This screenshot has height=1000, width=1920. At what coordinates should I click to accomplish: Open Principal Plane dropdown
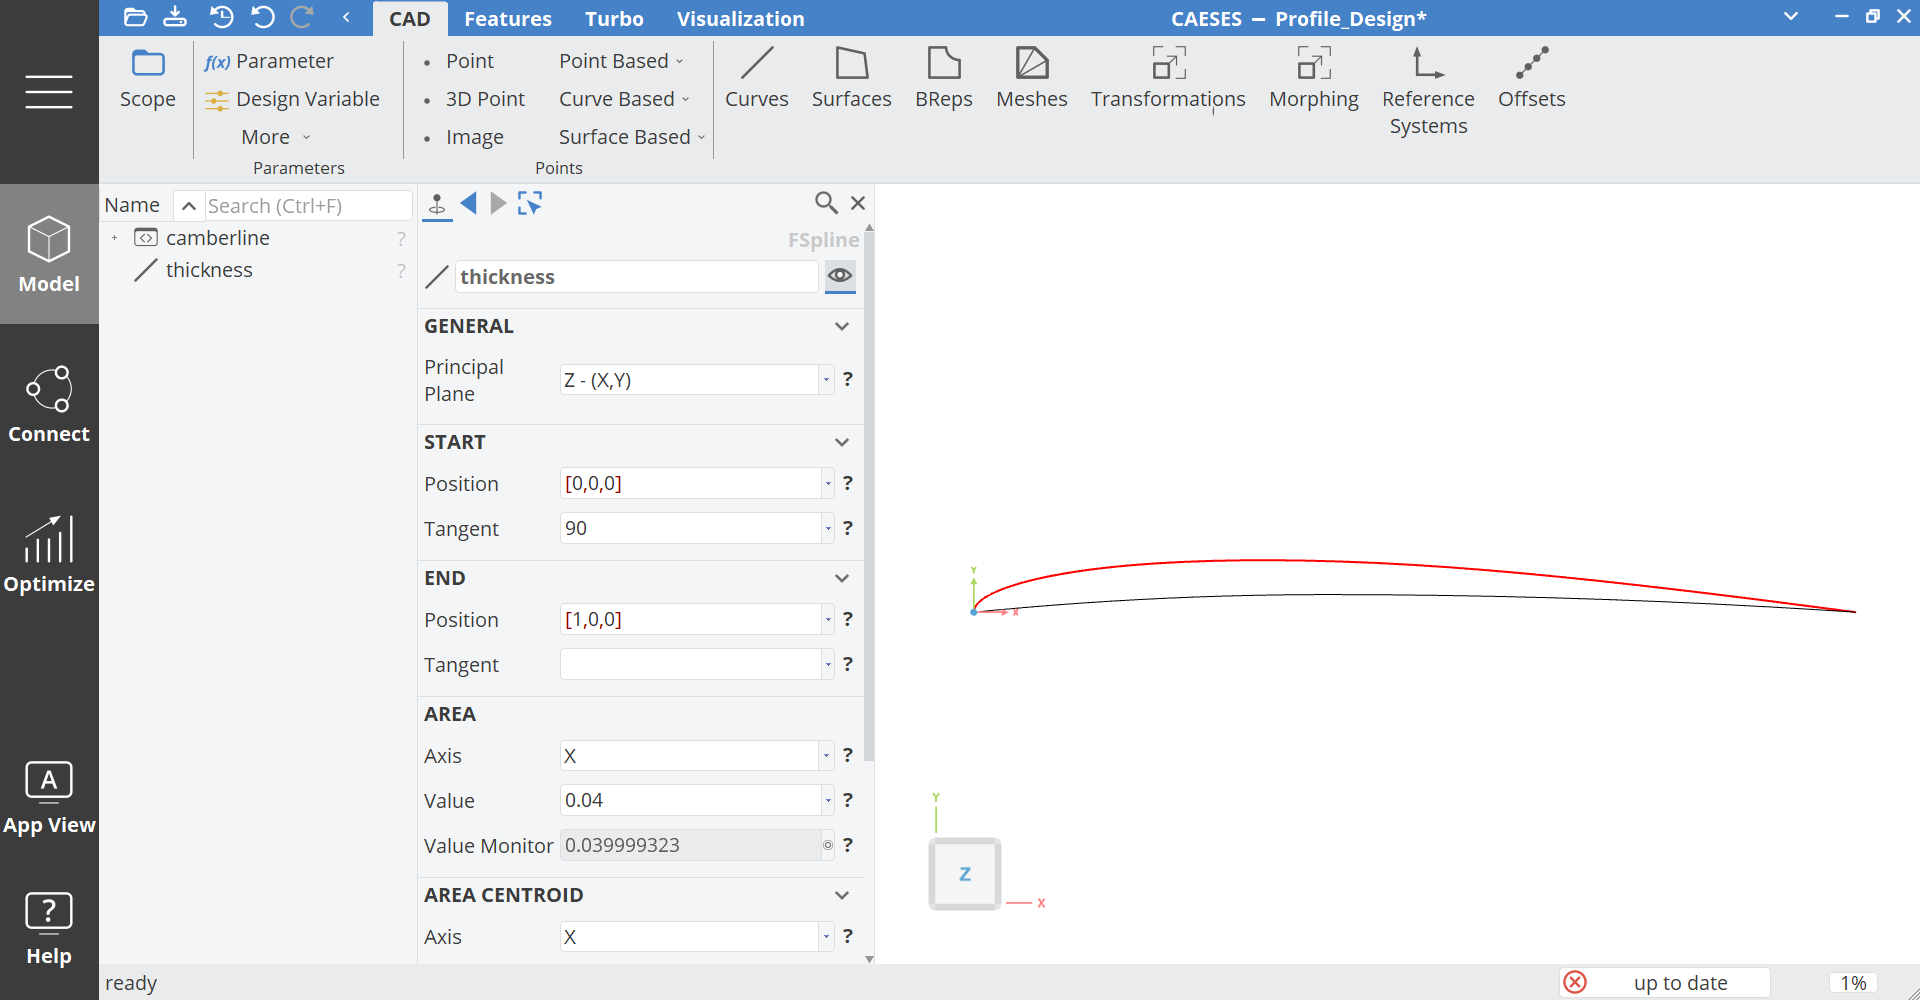click(826, 380)
